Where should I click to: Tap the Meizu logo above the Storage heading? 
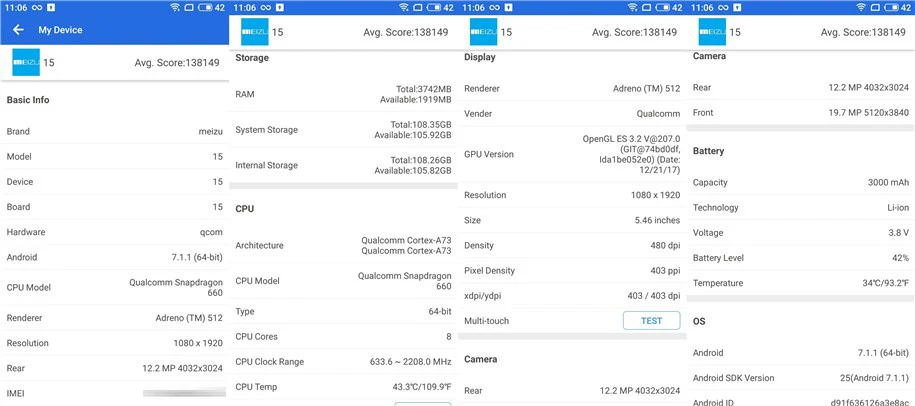(255, 32)
